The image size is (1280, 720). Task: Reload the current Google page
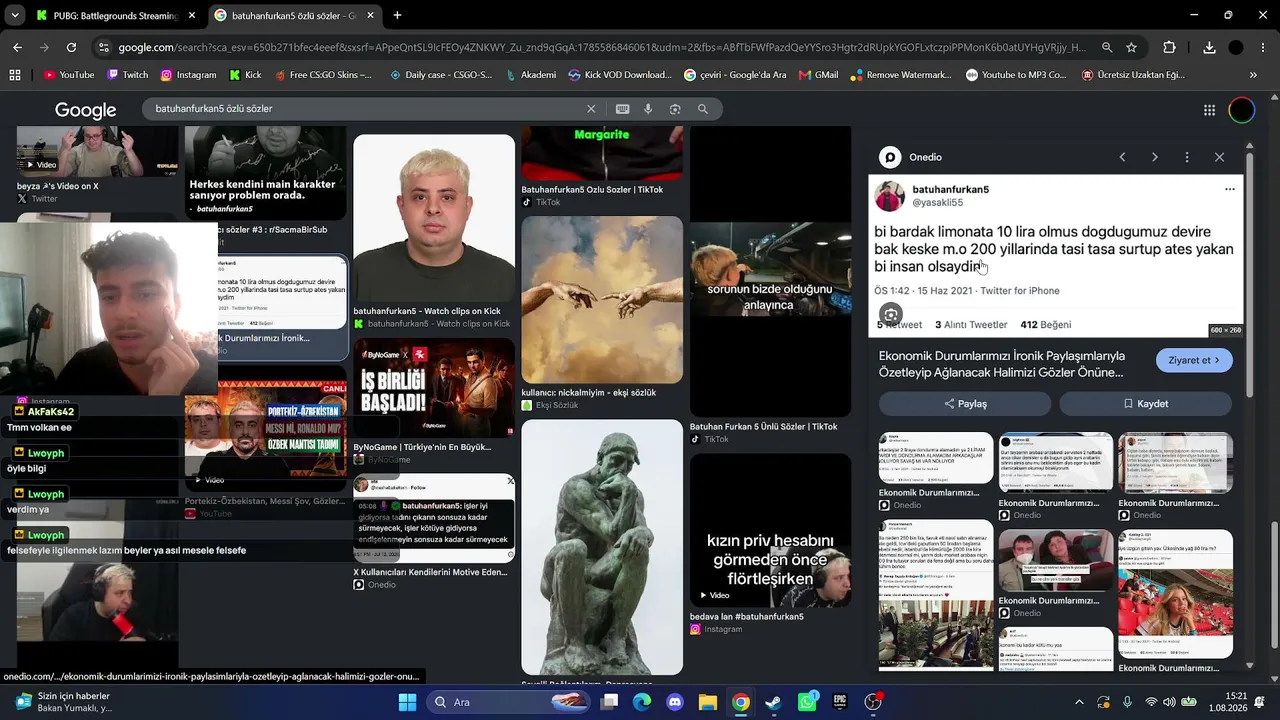click(x=71, y=47)
